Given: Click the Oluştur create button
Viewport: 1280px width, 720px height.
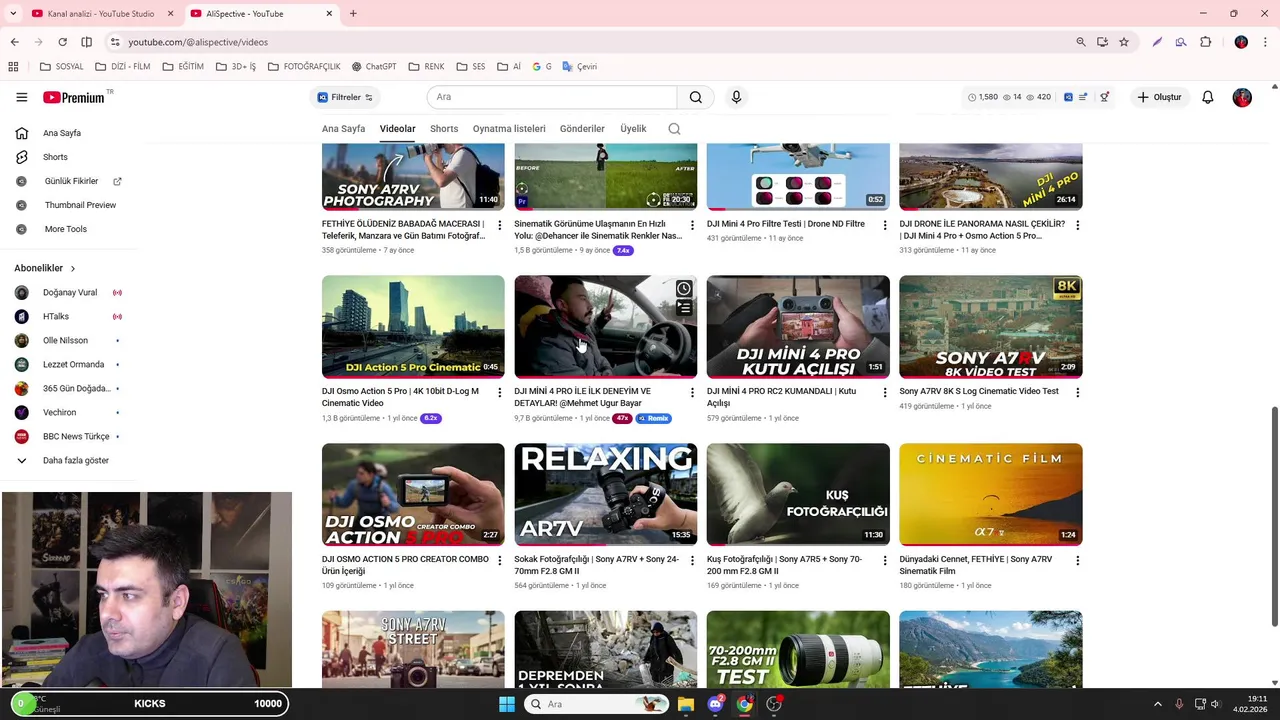Looking at the screenshot, I should [1160, 97].
